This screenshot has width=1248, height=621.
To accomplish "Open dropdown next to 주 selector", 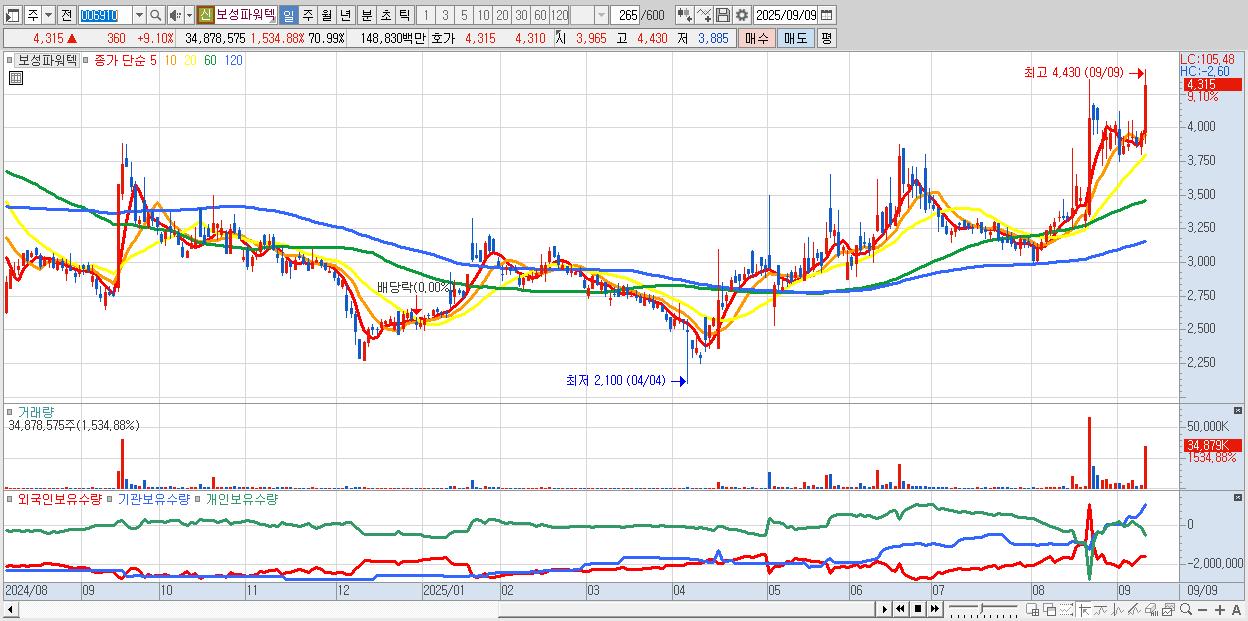I will coord(49,15).
